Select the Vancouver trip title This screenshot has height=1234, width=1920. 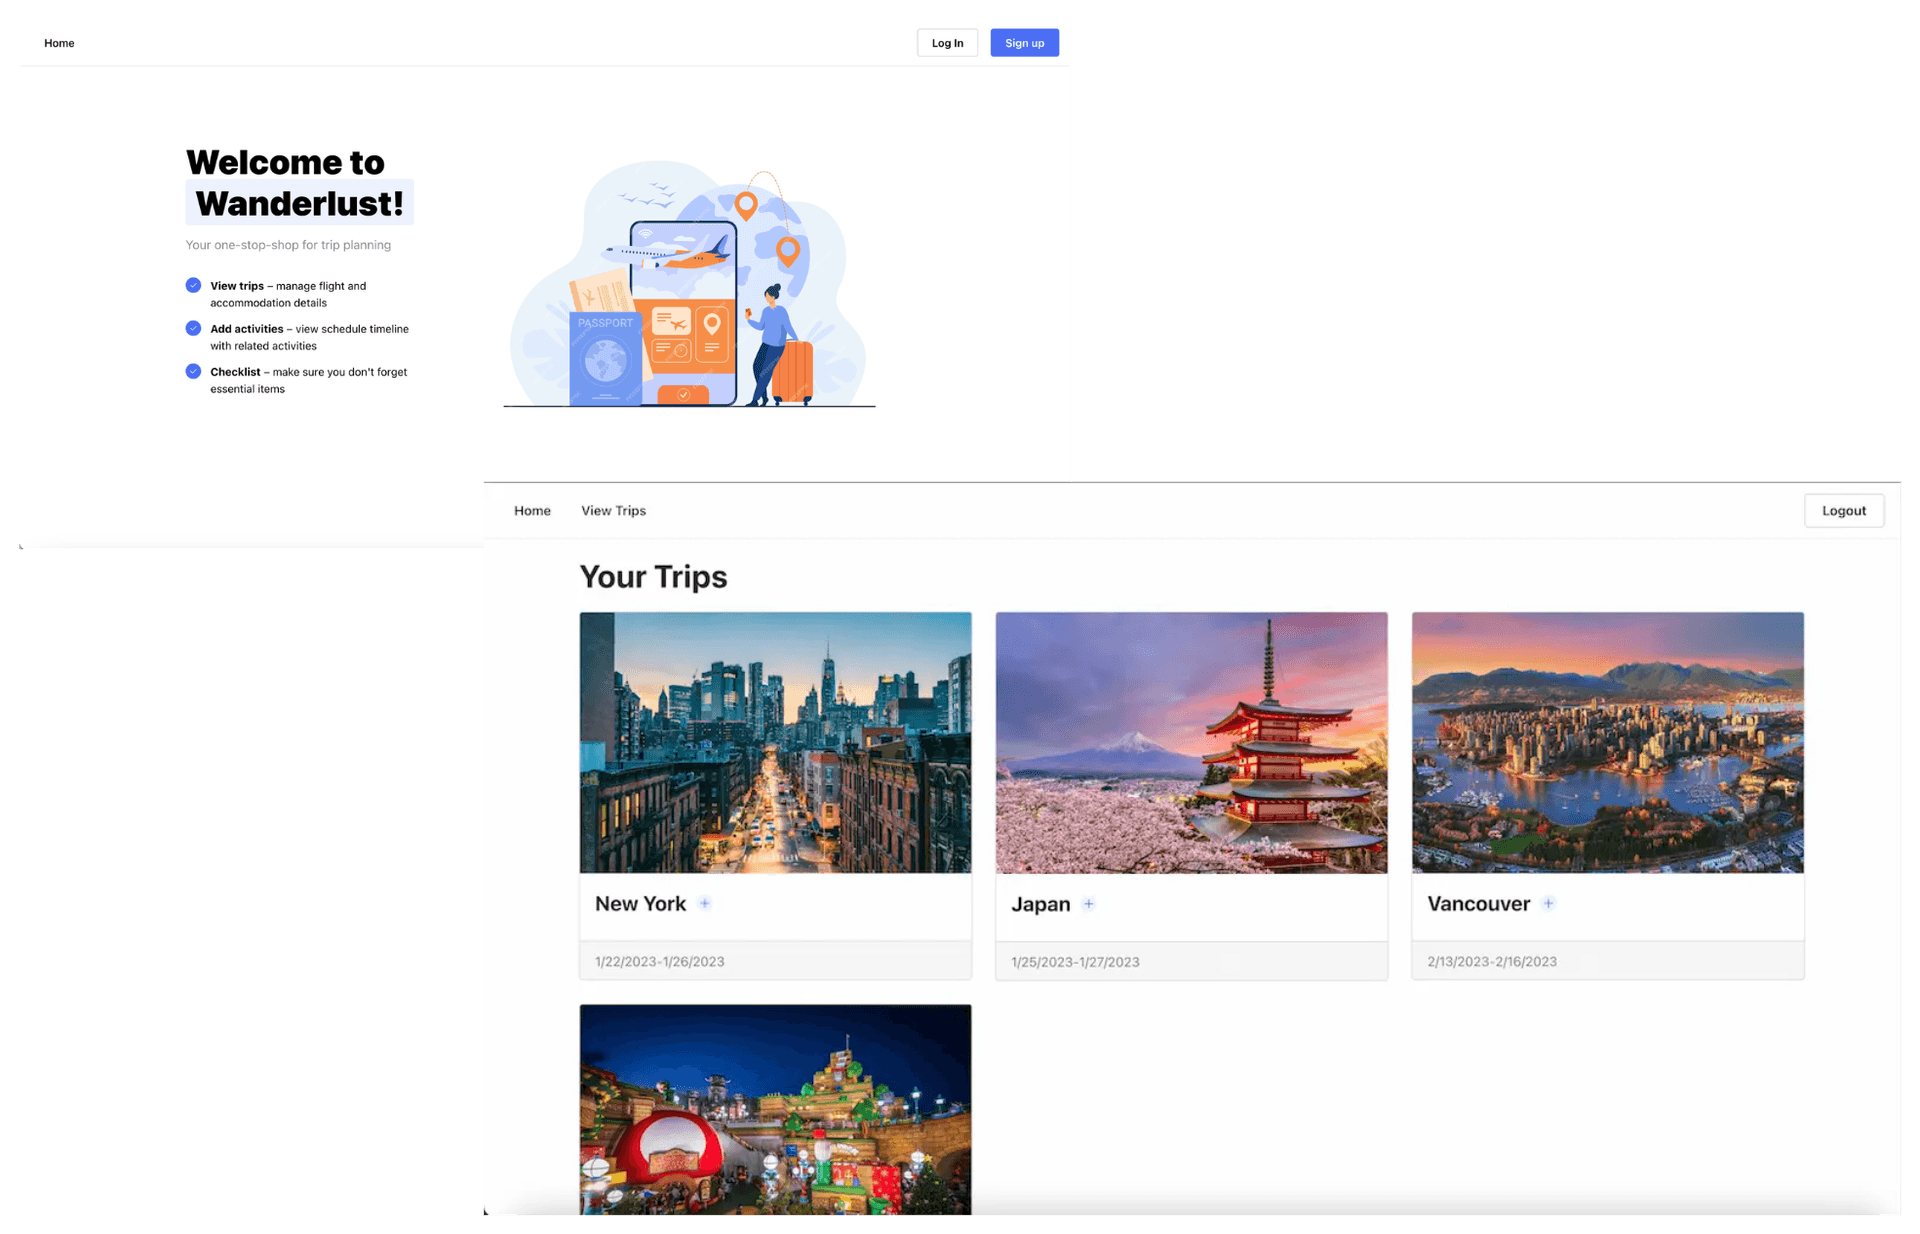point(1478,903)
